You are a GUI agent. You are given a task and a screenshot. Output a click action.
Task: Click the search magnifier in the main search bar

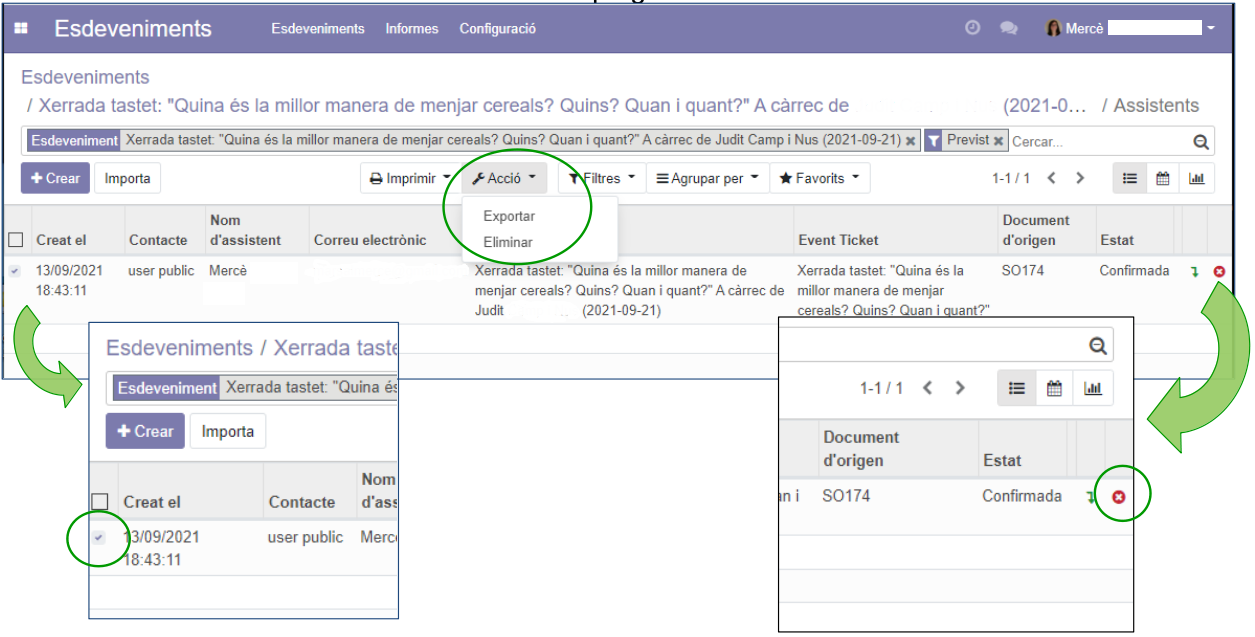[1201, 142]
